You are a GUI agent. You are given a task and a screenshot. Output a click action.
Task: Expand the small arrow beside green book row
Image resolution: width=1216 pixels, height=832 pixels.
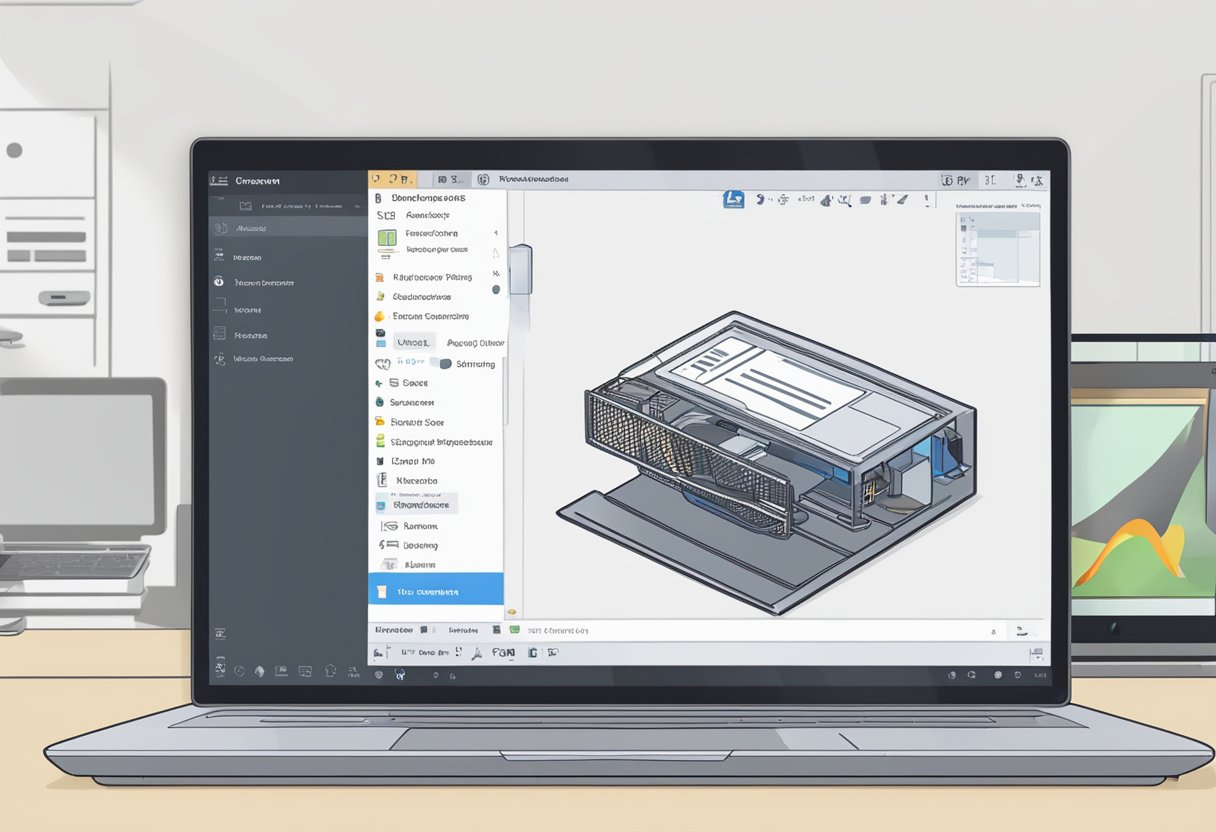click(496, 233)
